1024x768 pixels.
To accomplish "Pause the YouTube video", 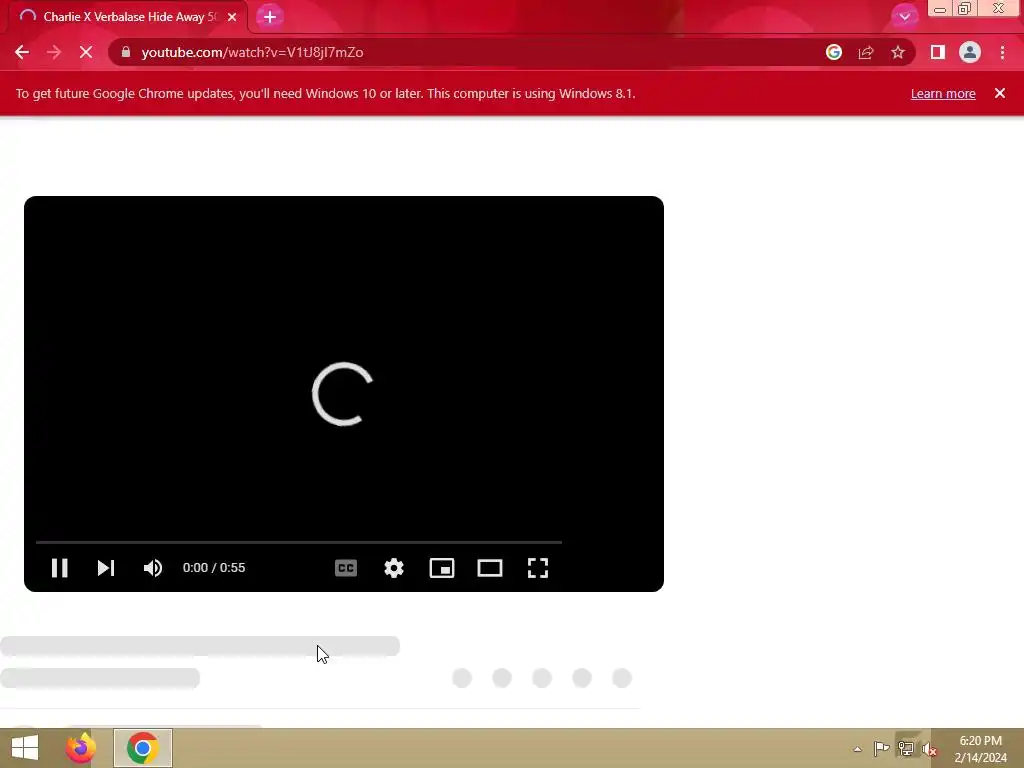I will coord(59,568).
